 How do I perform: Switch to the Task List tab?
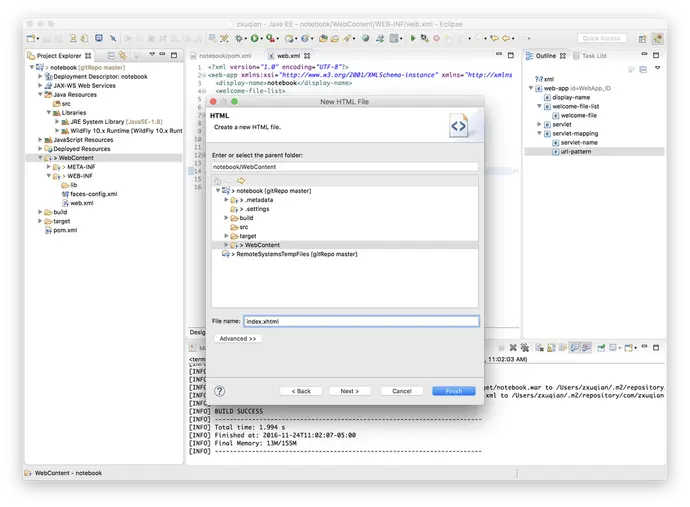594,56
